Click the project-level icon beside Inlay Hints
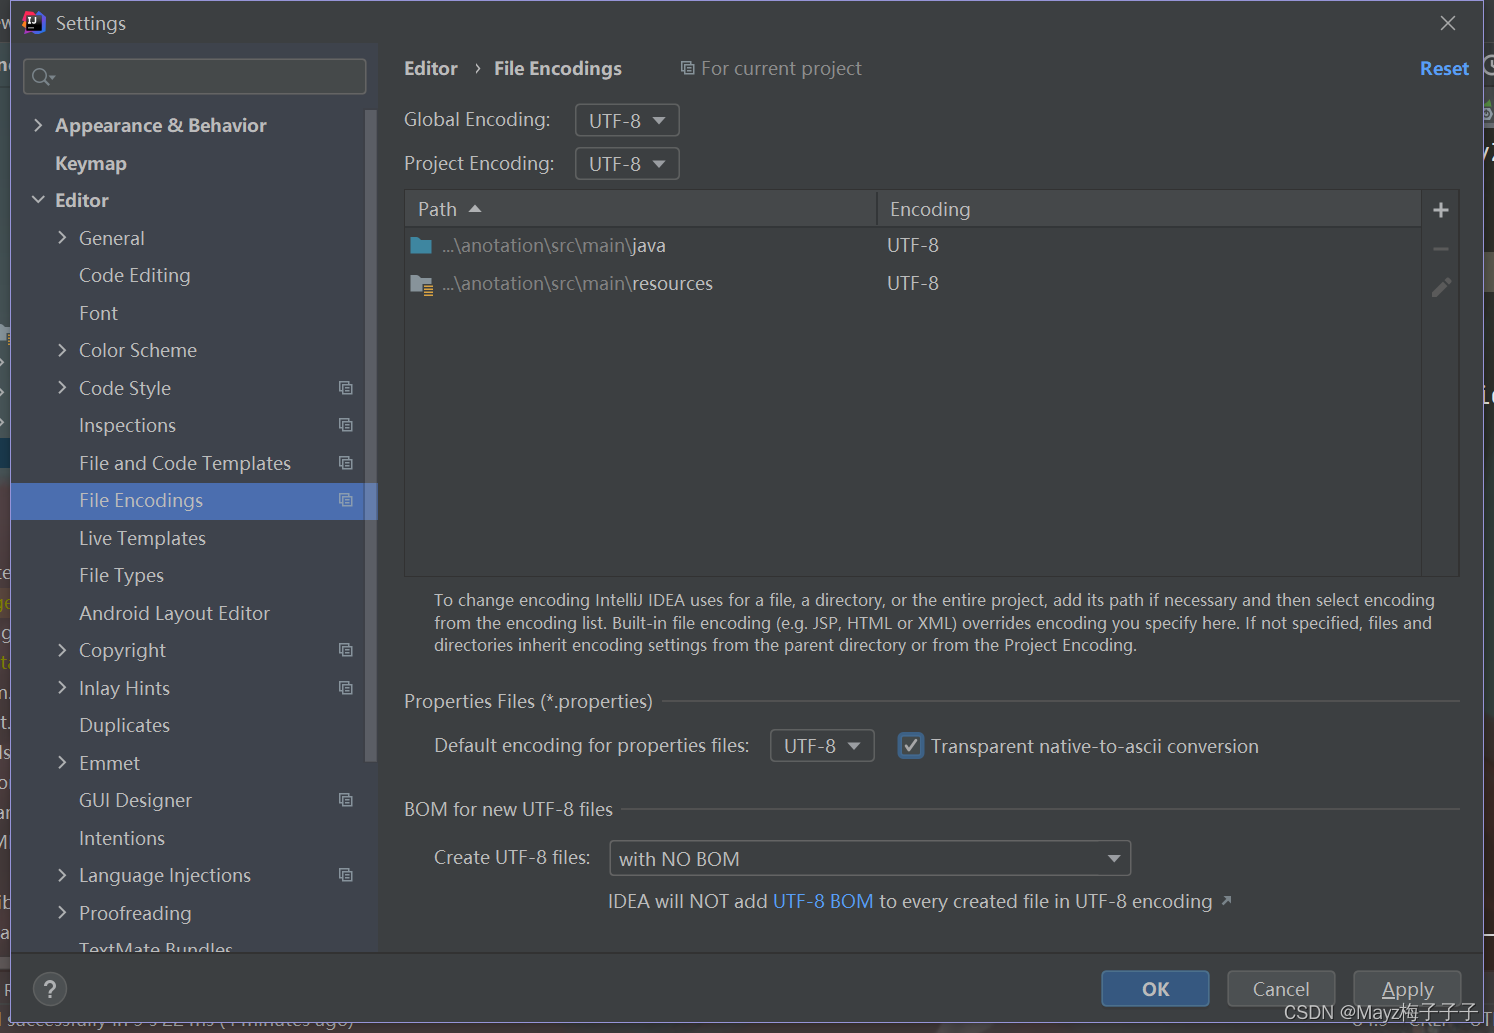 (x=346, y=688)
